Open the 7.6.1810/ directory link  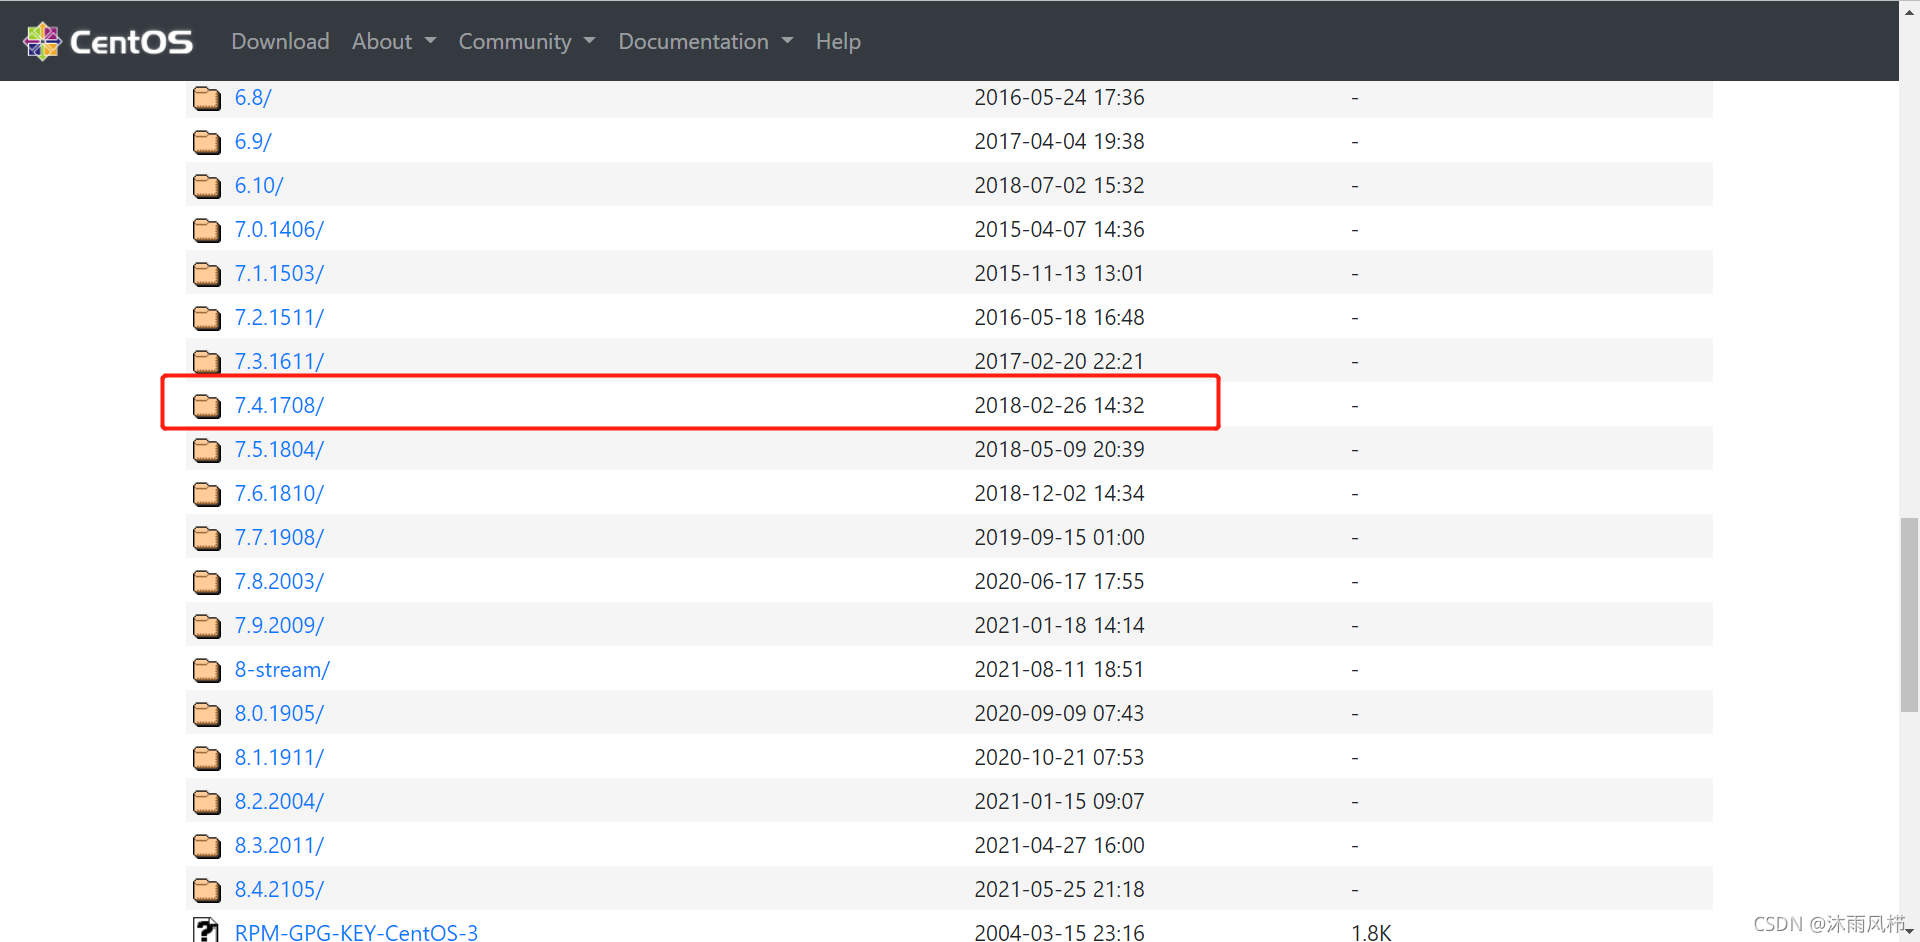pos(279,493)
